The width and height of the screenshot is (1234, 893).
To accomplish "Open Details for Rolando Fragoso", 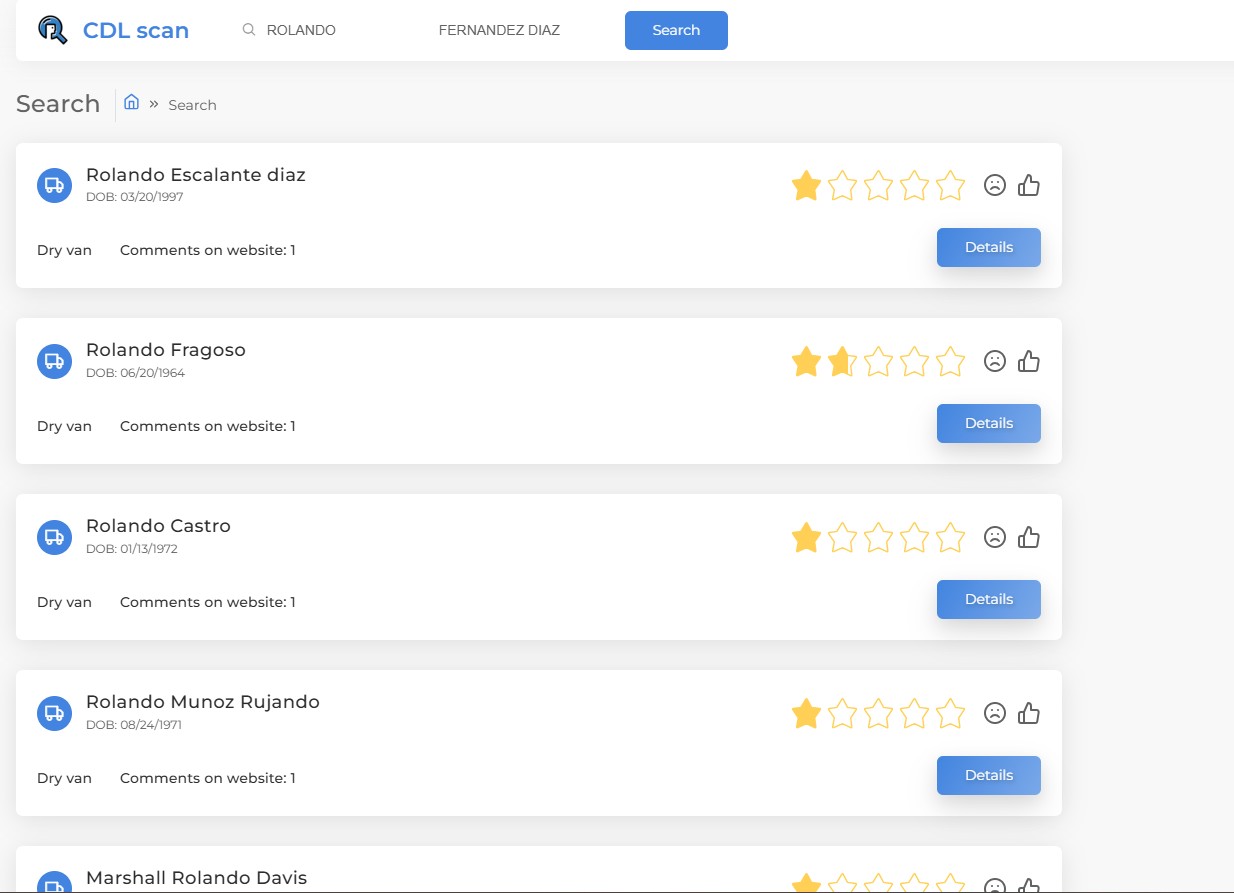I will (988, 423).
